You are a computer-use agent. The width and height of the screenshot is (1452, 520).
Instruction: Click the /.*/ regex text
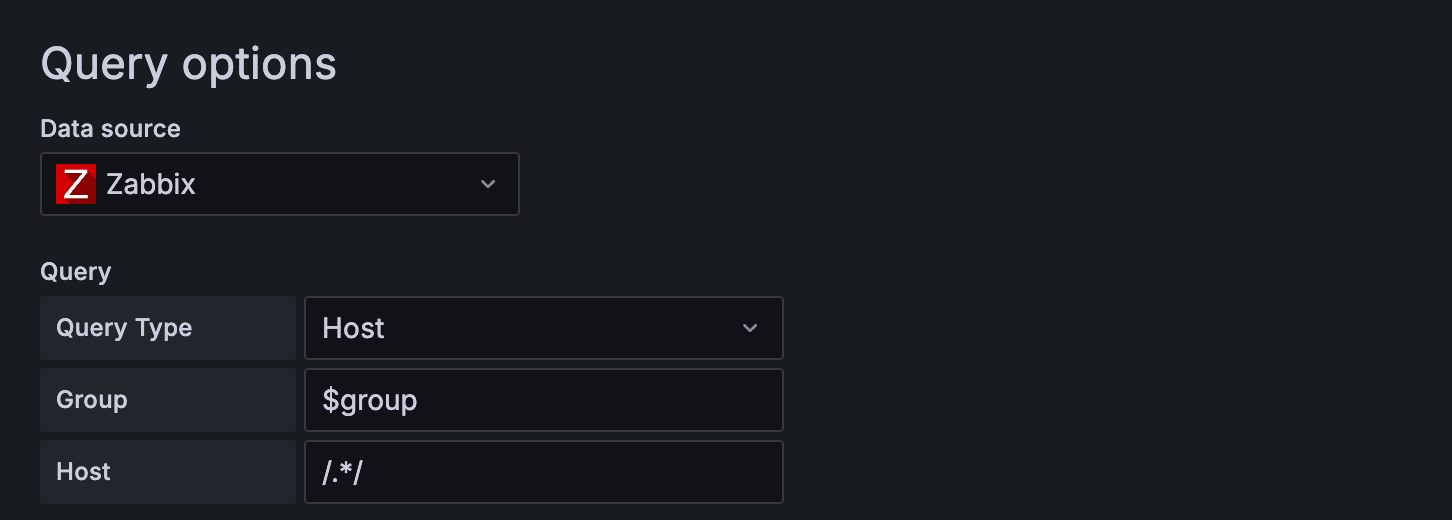(x=342, y=472)
